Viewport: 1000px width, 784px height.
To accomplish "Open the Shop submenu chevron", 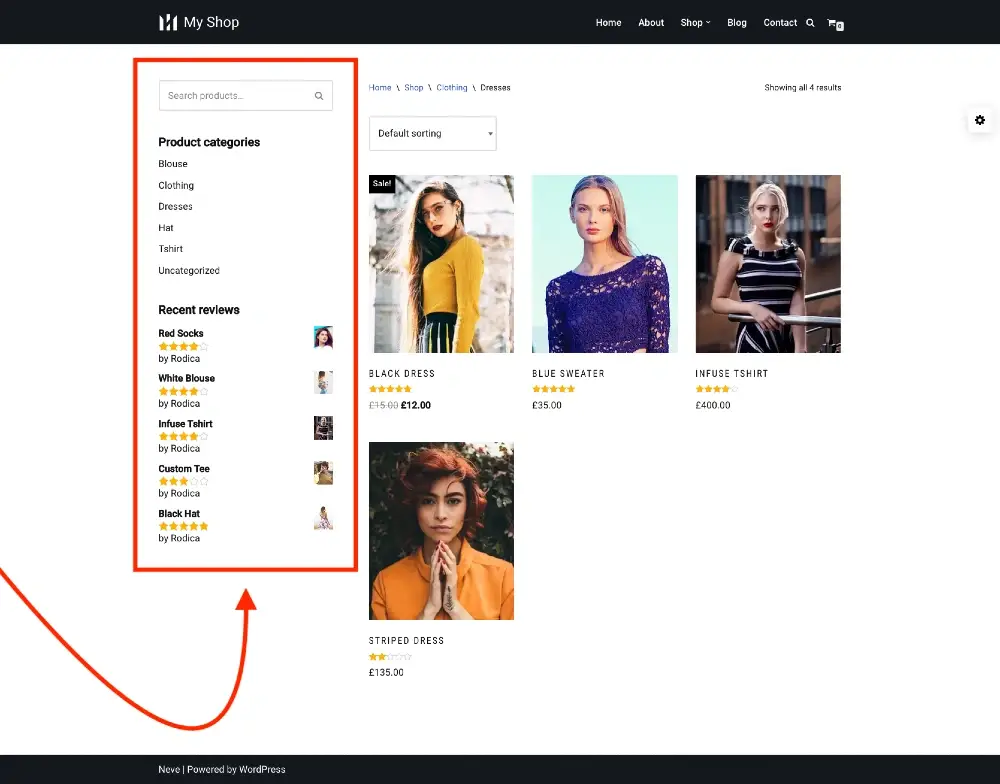I will click(707, 22).
